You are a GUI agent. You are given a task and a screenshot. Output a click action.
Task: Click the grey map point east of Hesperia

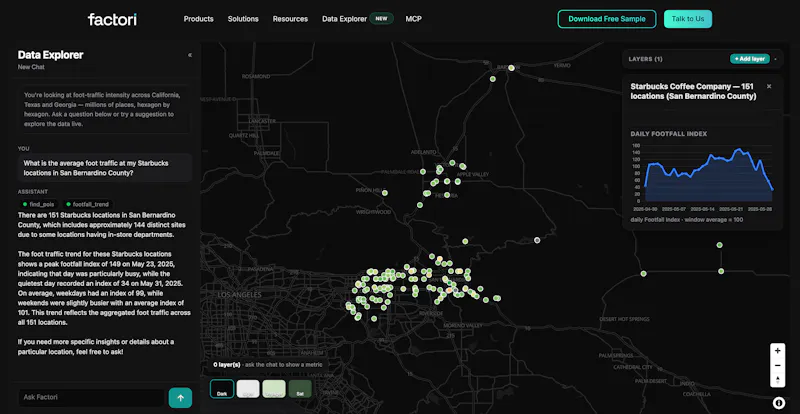pyautogui.click(x=537, y=240)
